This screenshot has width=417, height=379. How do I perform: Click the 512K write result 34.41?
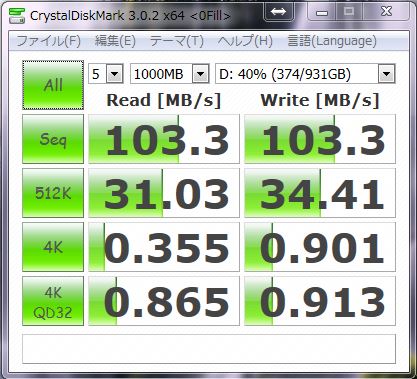(320, 193)
